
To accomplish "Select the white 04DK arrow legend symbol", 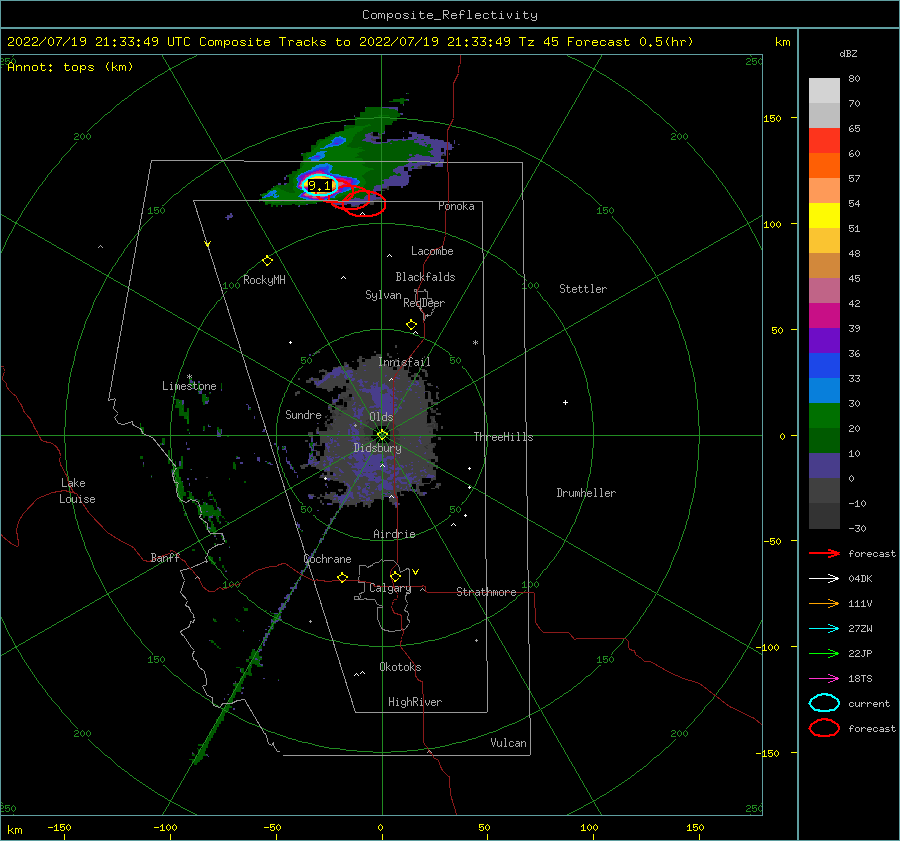I will click(x=824, y=579).
